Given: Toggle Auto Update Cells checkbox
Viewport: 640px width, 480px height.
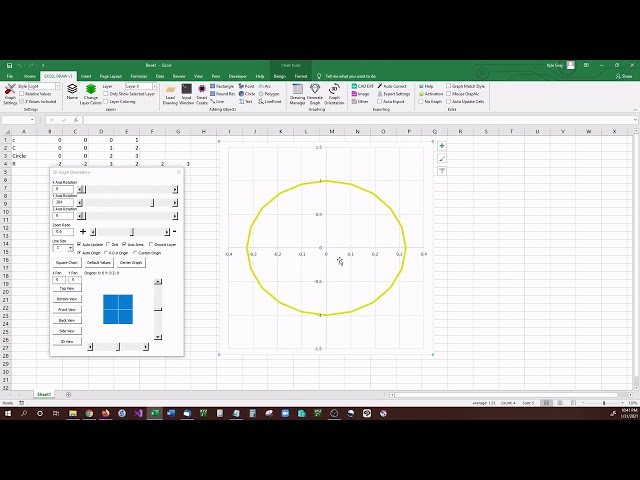Looking at the screenshot, I should tap(449, 101).
